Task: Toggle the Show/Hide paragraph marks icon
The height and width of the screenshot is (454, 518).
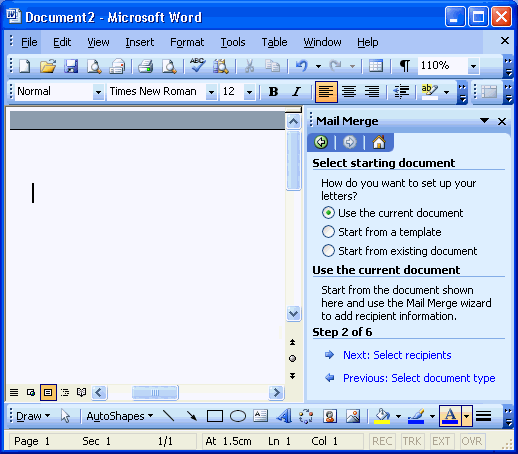Action: point(405,66)
